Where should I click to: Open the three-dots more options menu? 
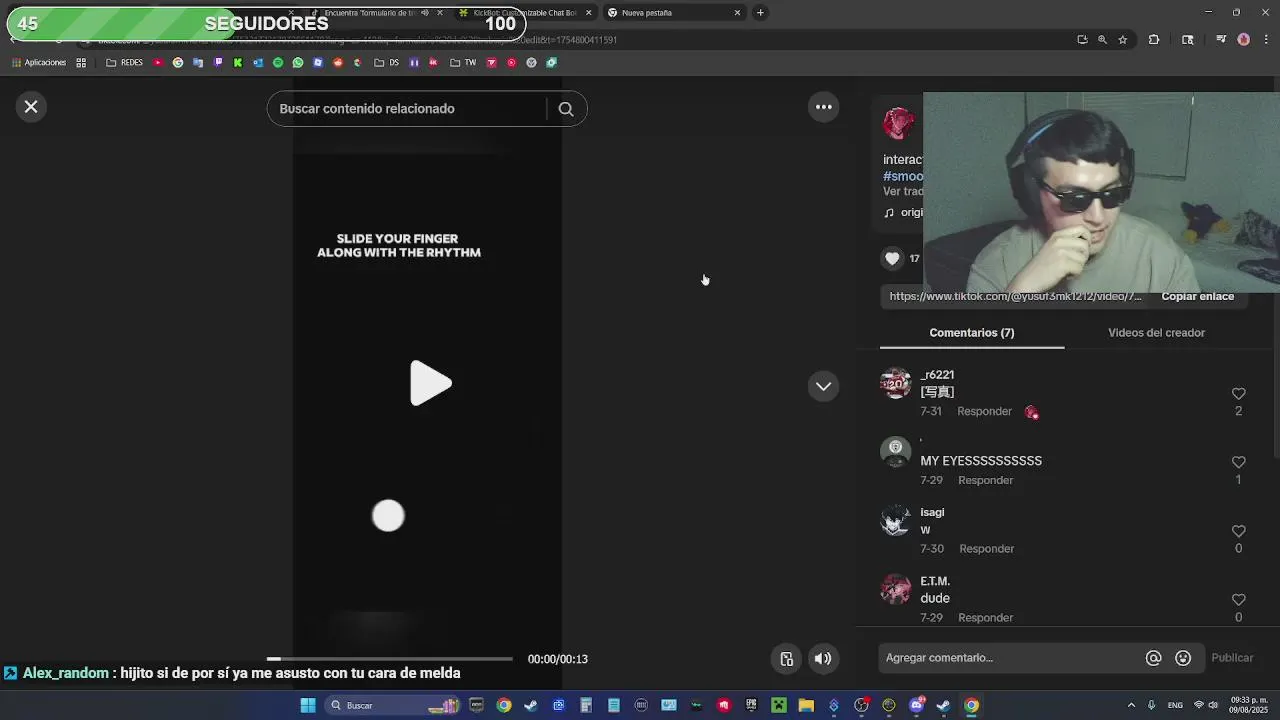pyautogui.click(x=824, y=107)
